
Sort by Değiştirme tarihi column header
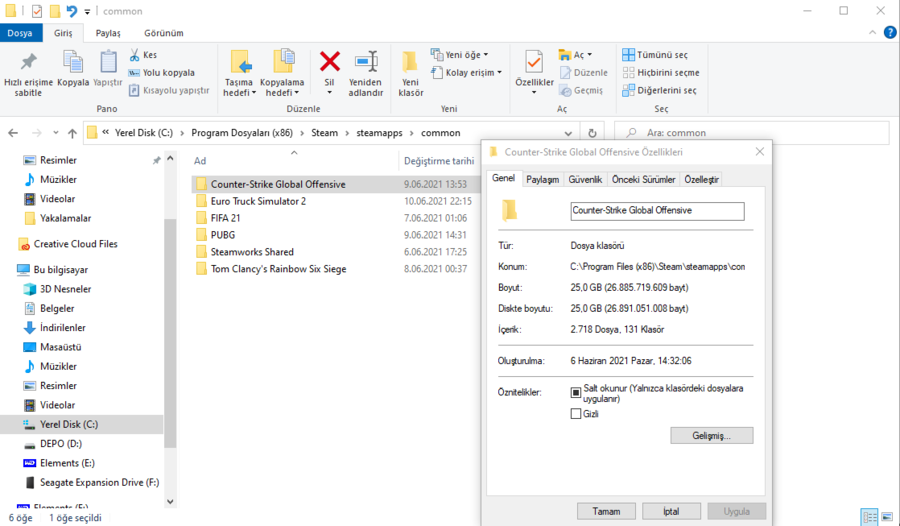click(x=439, y=161)
